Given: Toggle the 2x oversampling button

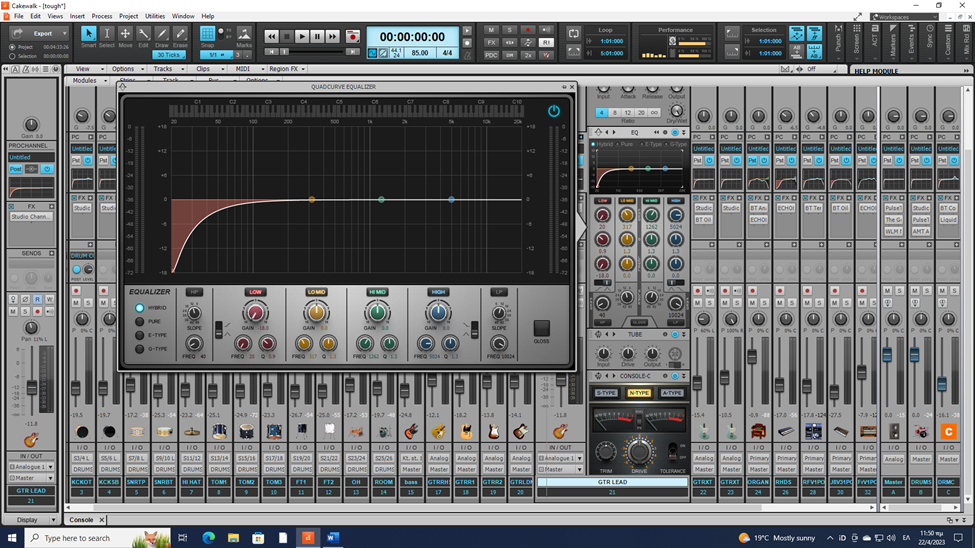Looking at the screenshot, I should click(x=528, y=55).
